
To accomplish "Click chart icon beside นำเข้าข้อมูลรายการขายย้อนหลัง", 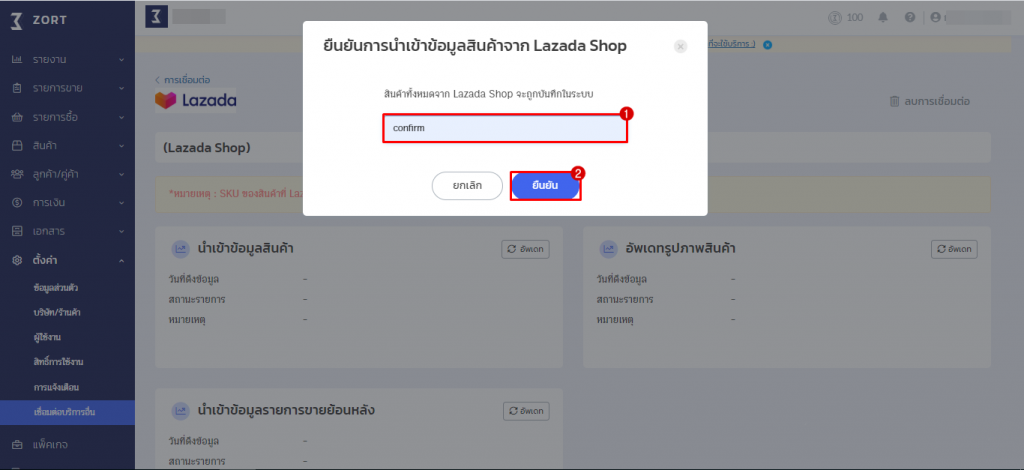I will 180,411.
